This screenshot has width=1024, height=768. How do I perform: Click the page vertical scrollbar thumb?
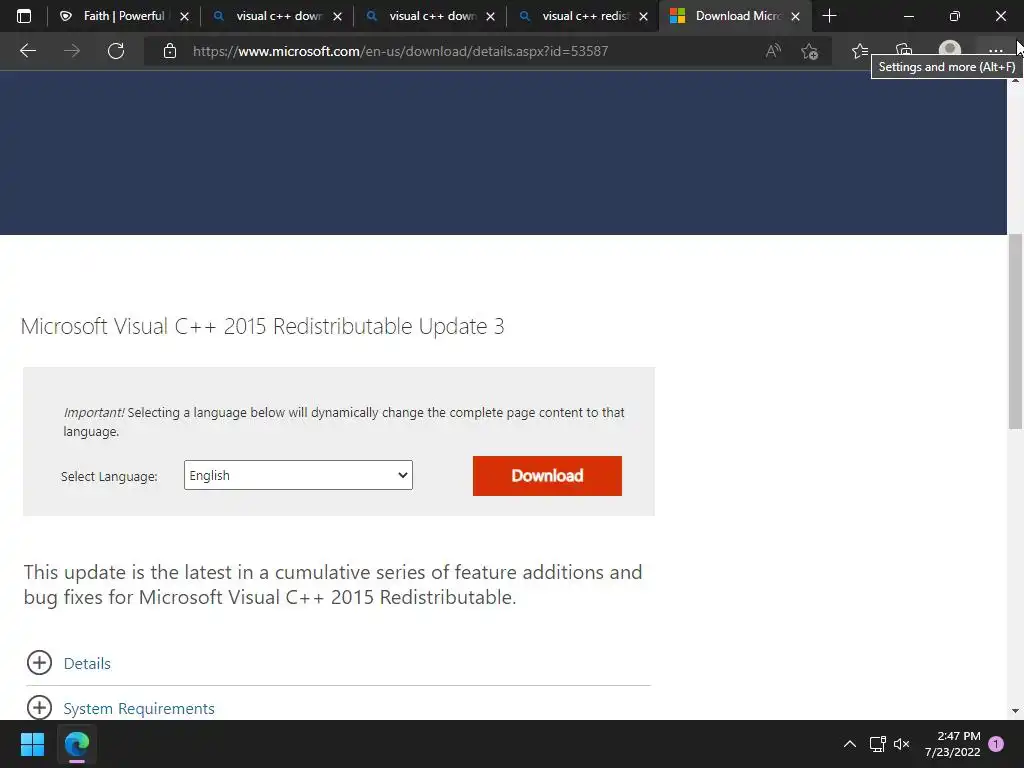point(1015,331)
